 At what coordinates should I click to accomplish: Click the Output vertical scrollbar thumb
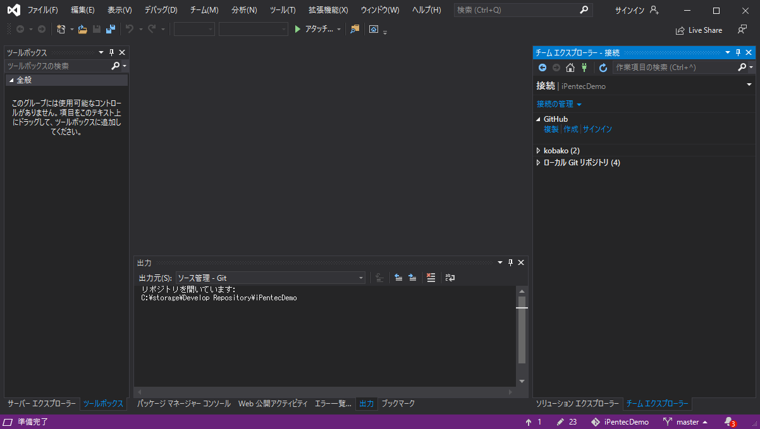coord(522,329)
